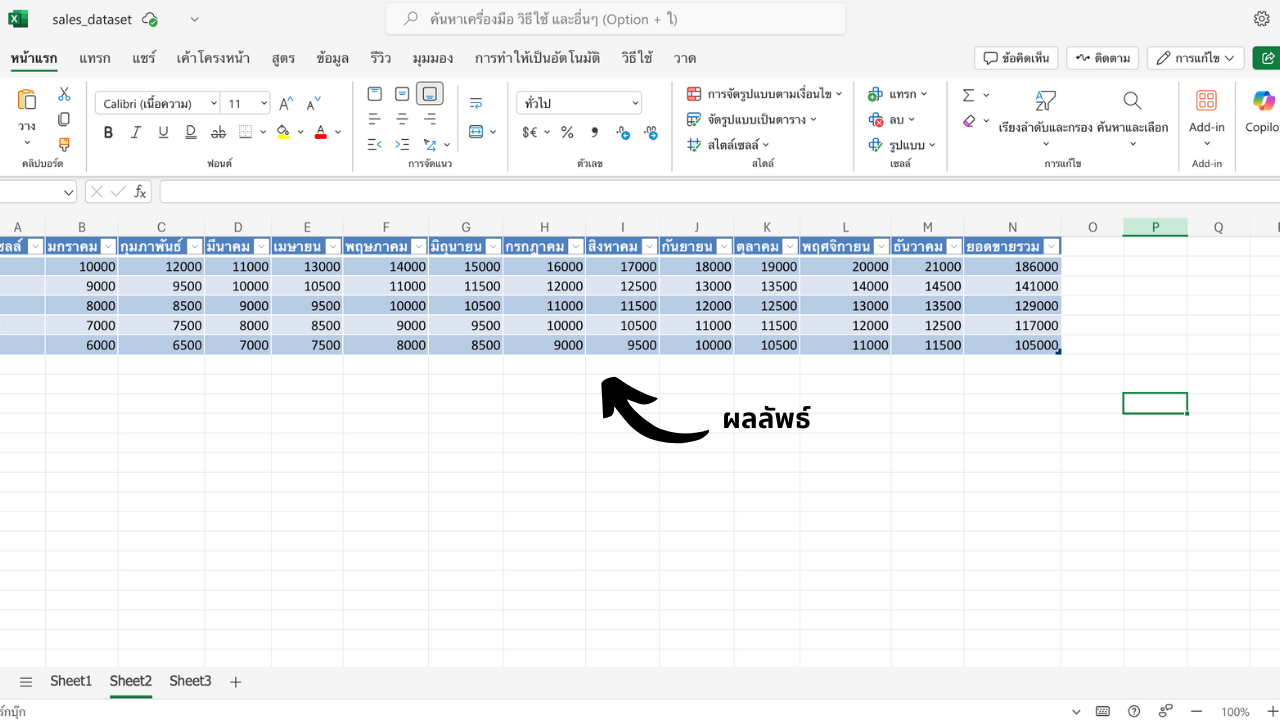Open filter dropdown for ยอดขายรวม column
Image resolution: width=1280 pixels, height=720 pixels.
pyautogui.click(x=1051, y=246)
